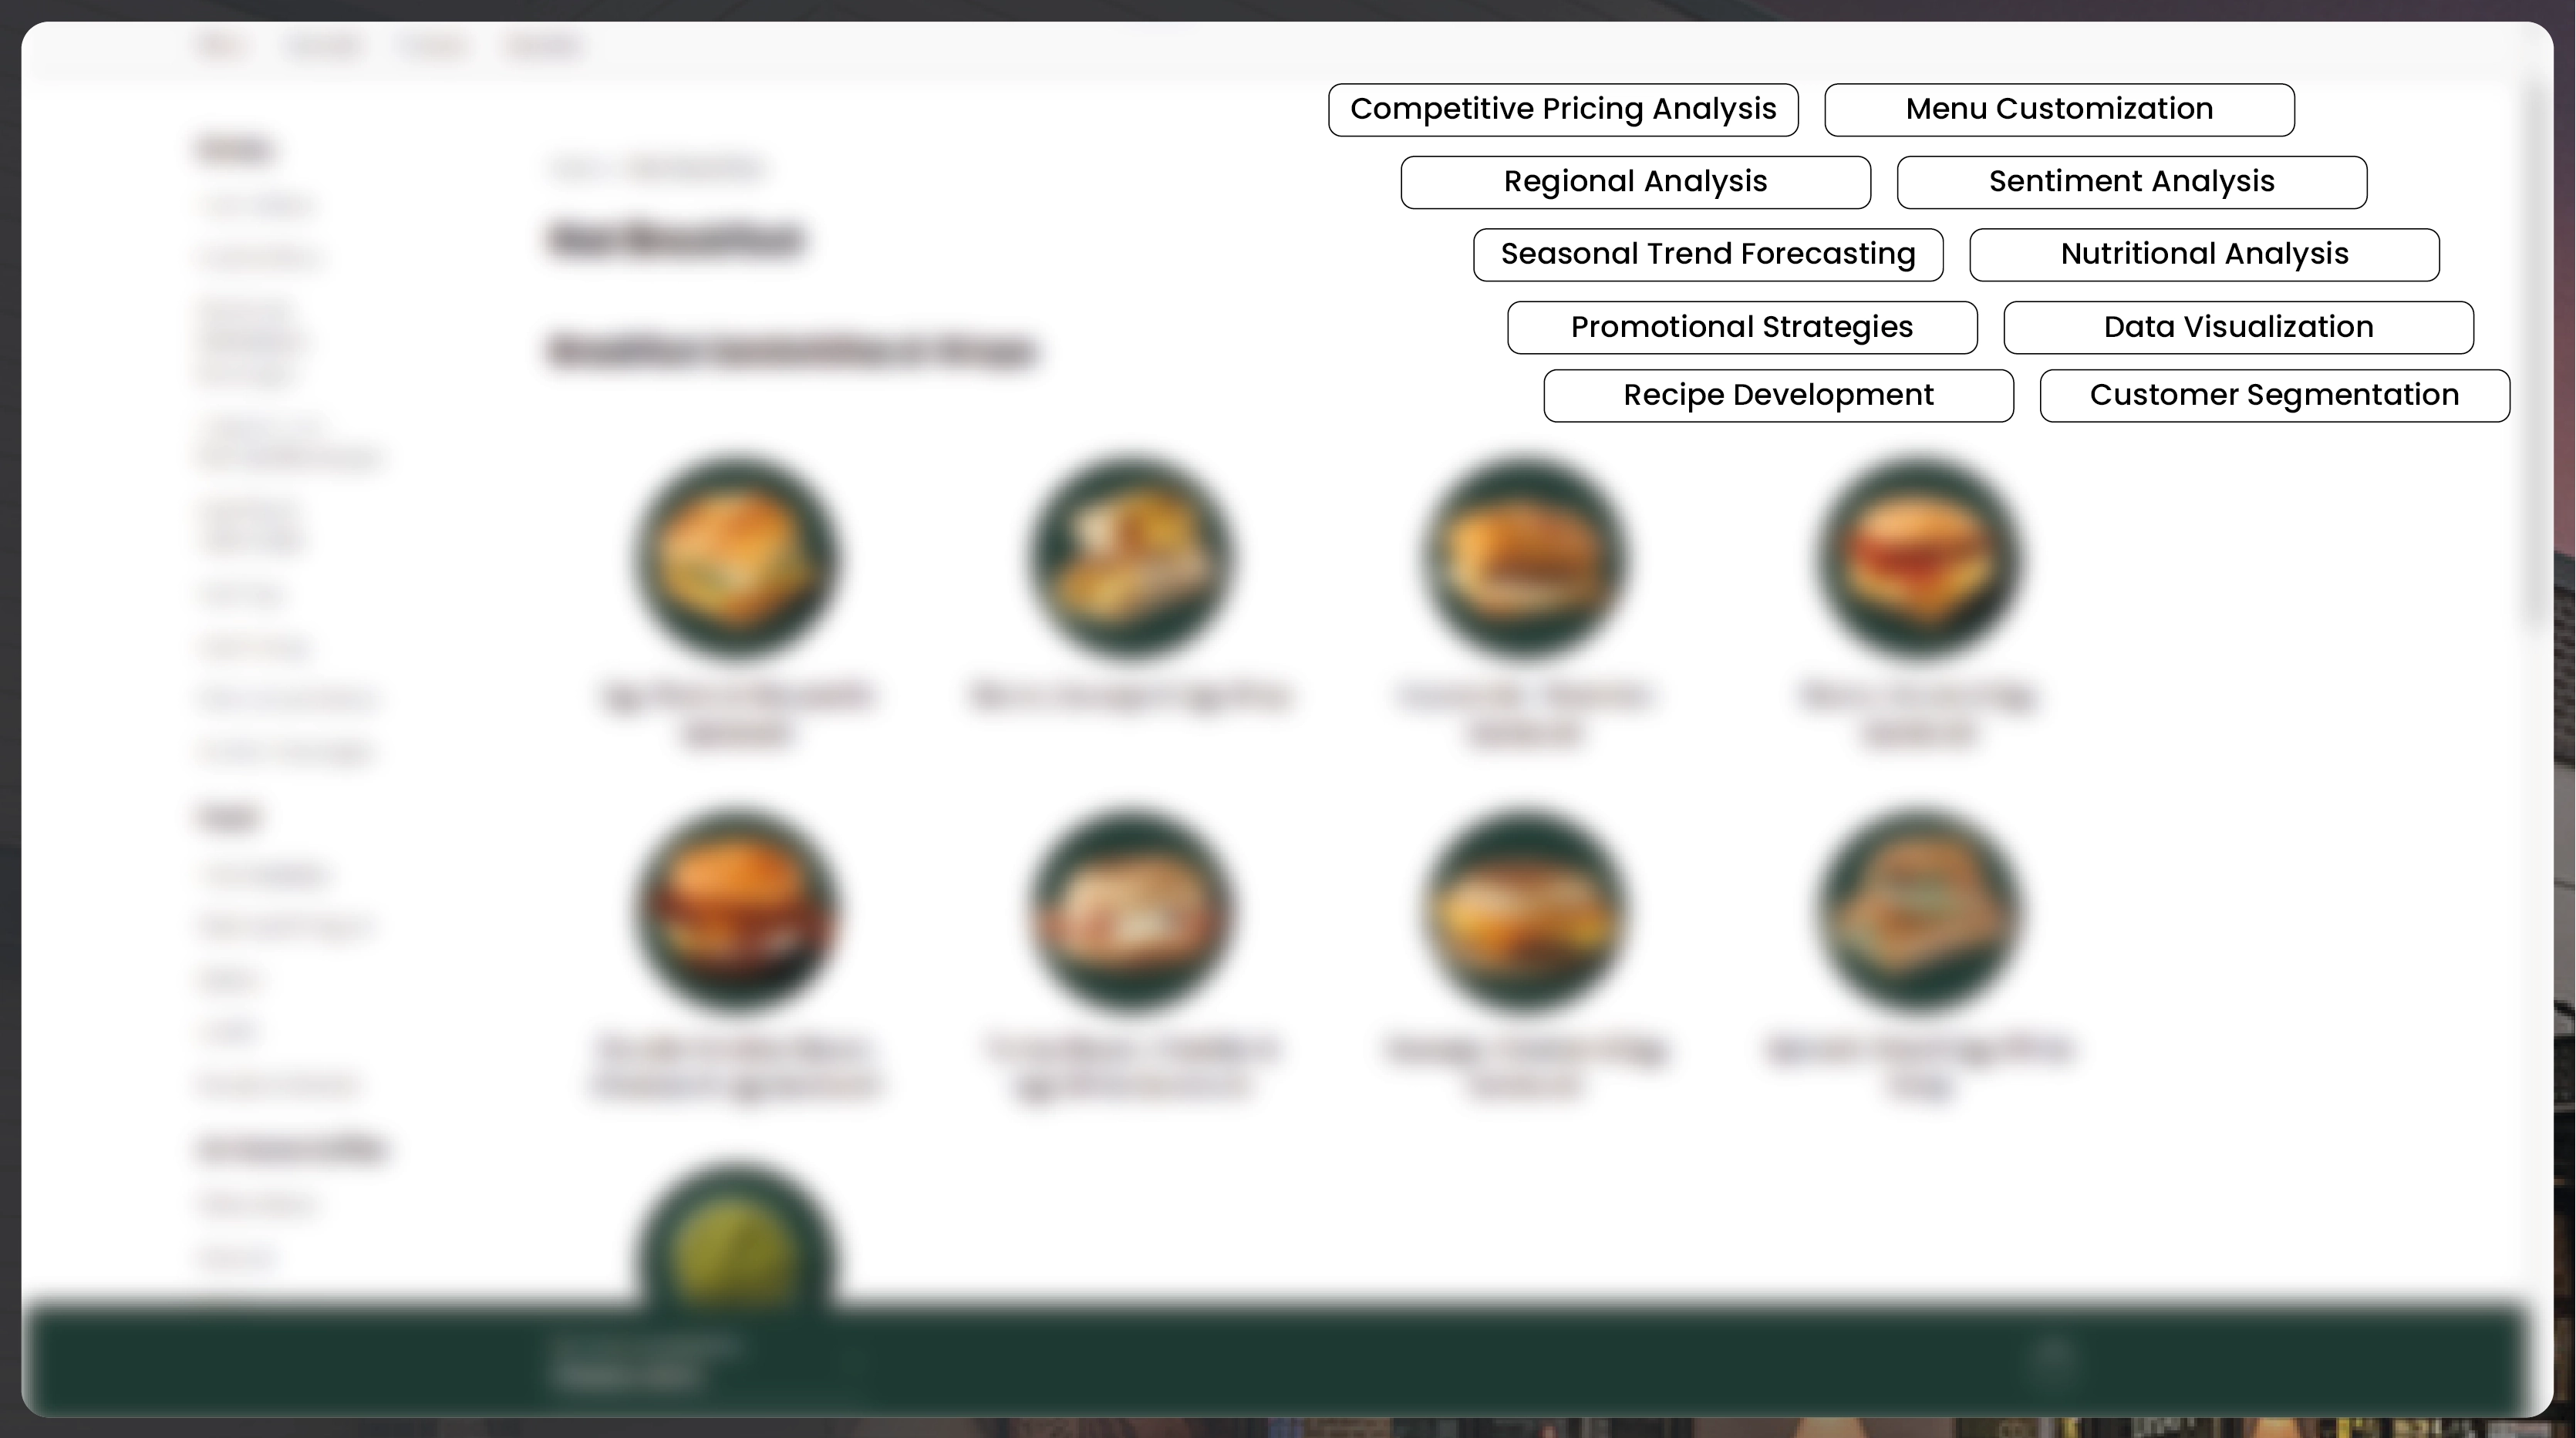This screenshot has height=1438, width=2576.
Task: Select the Data Visualization tool
Action: point(2238,325)
